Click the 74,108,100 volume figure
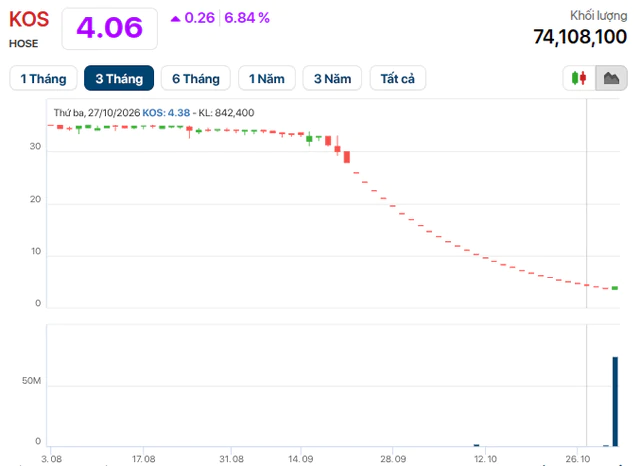This screenshot has width=640, height=466. pyautogui.click(x=580, y=37)
